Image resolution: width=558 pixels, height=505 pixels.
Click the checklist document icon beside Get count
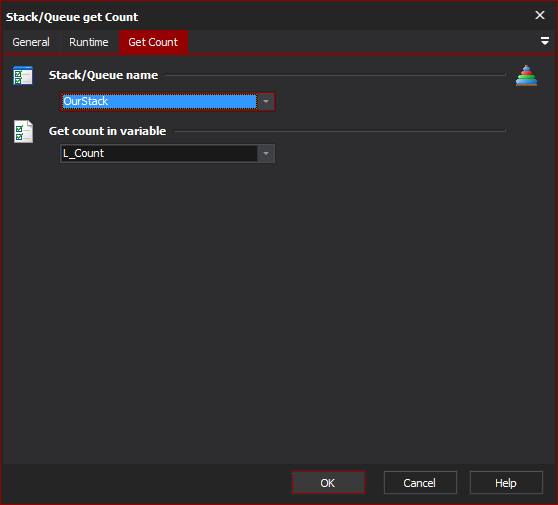(23, 131)
